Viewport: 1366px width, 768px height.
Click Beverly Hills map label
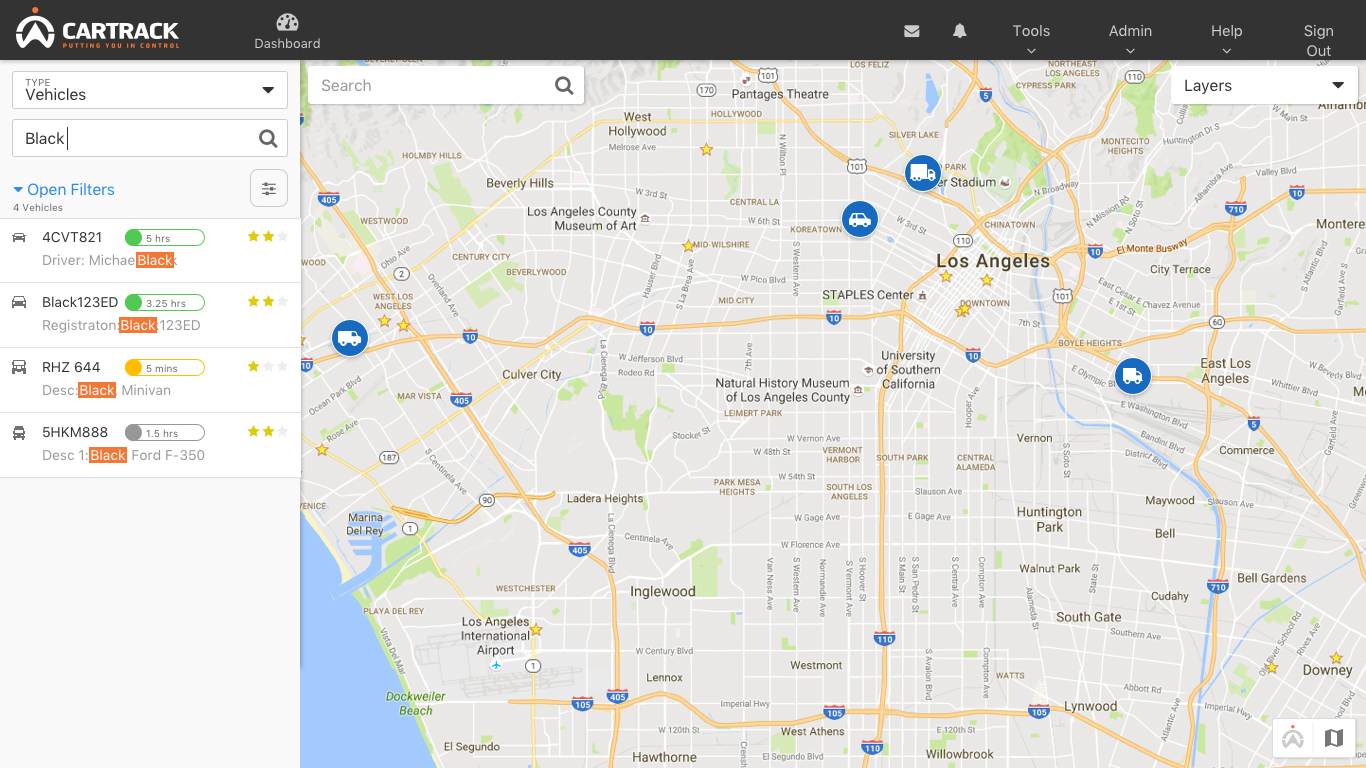coord(520,183)
